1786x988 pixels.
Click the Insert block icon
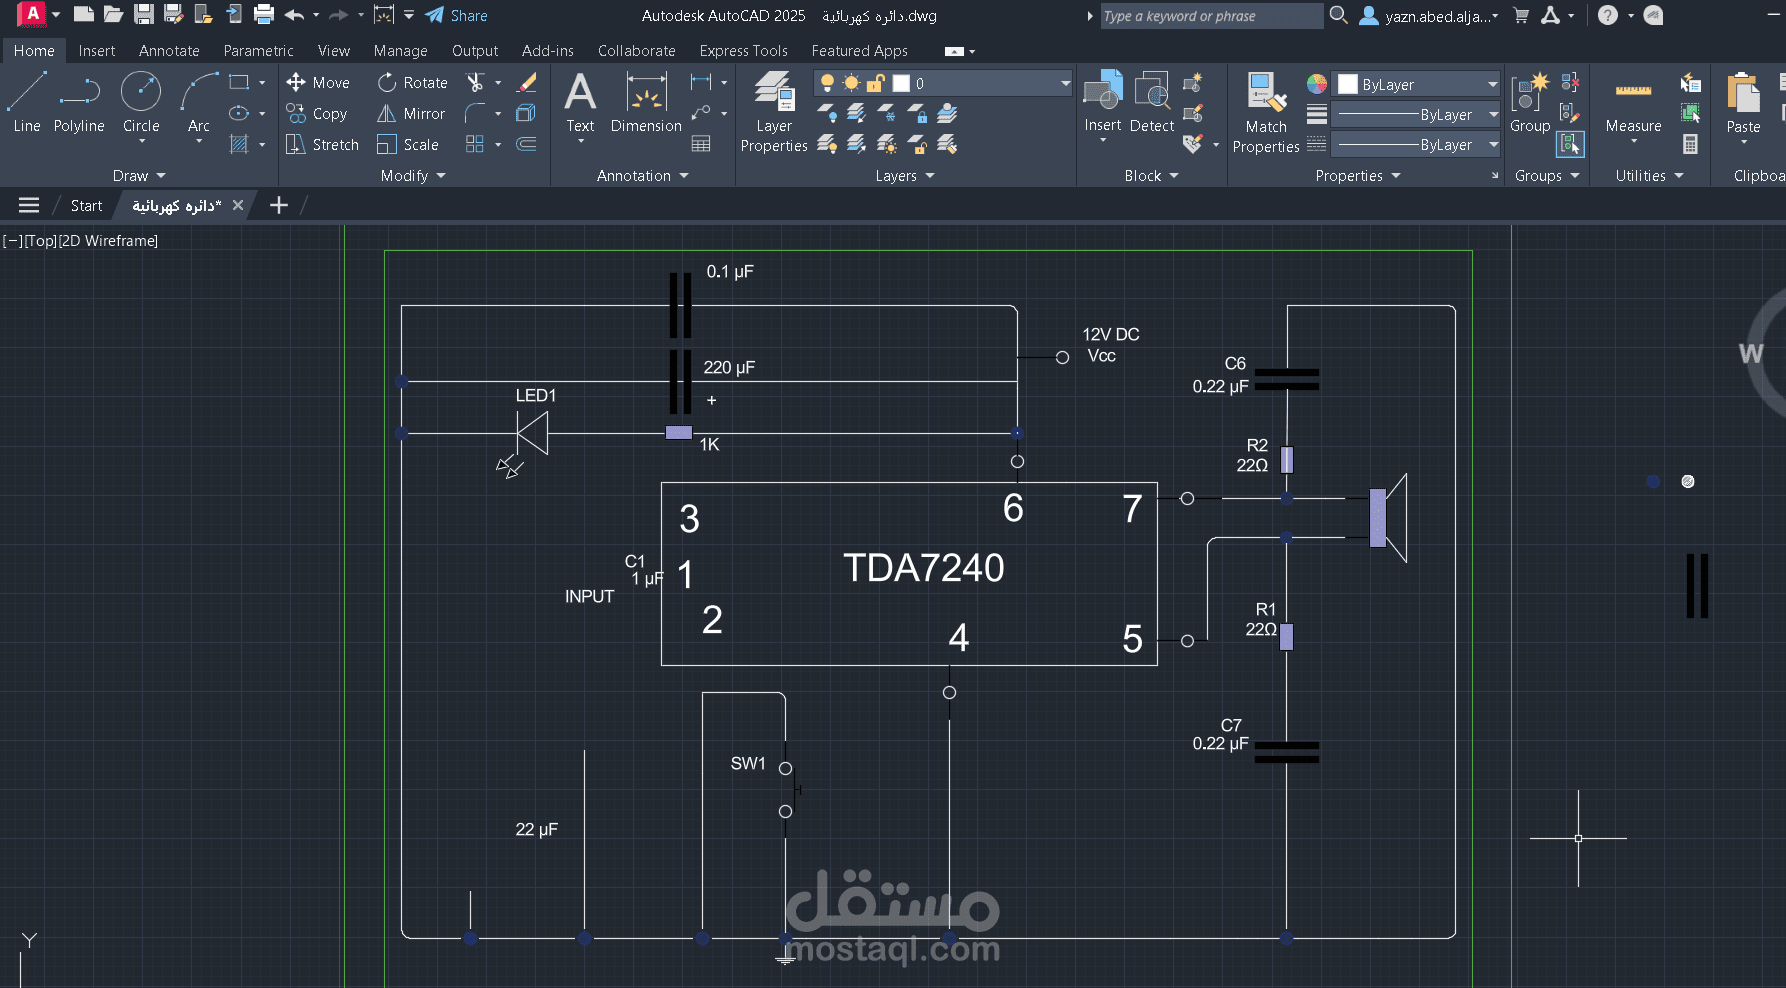(1103, 101)
